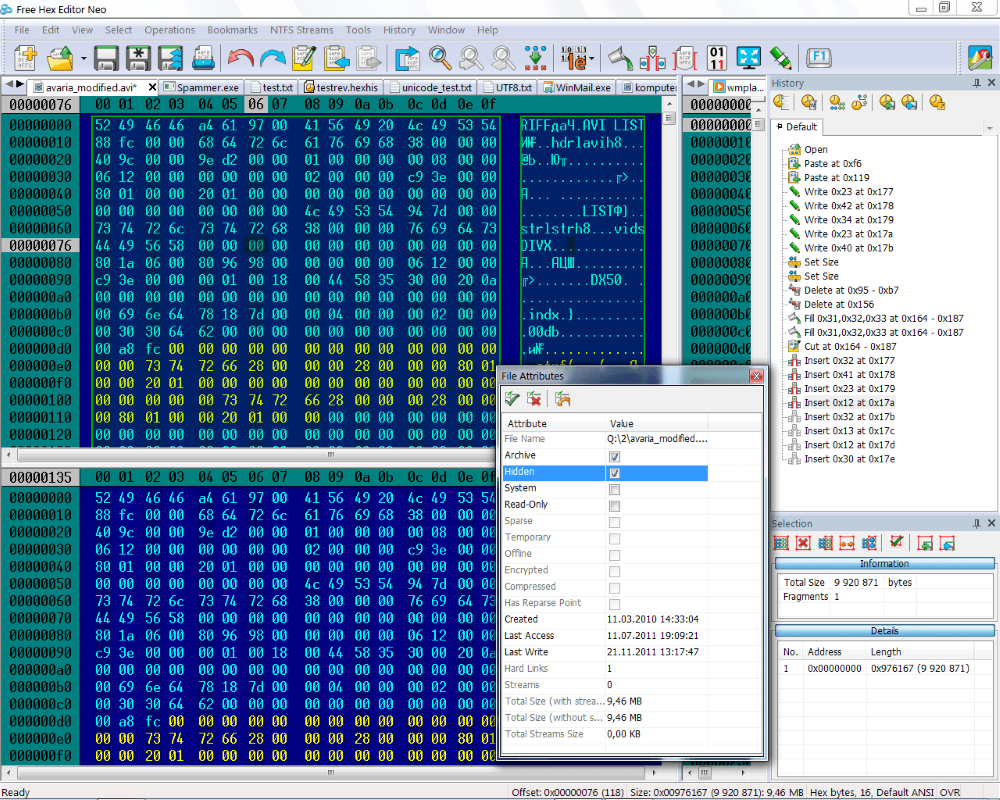Open the dropdown arrow beside Open file

tap(84, 59)
